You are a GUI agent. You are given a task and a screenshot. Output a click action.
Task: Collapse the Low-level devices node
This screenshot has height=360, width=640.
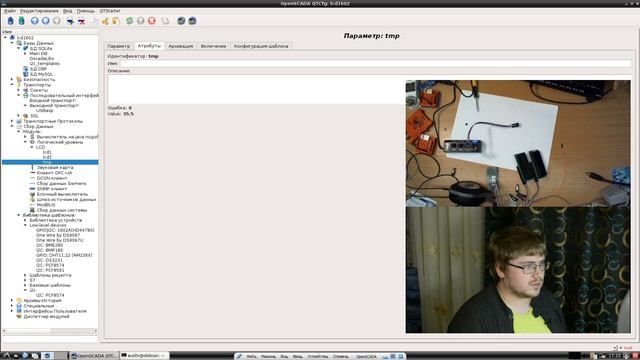tap(25, 225)
